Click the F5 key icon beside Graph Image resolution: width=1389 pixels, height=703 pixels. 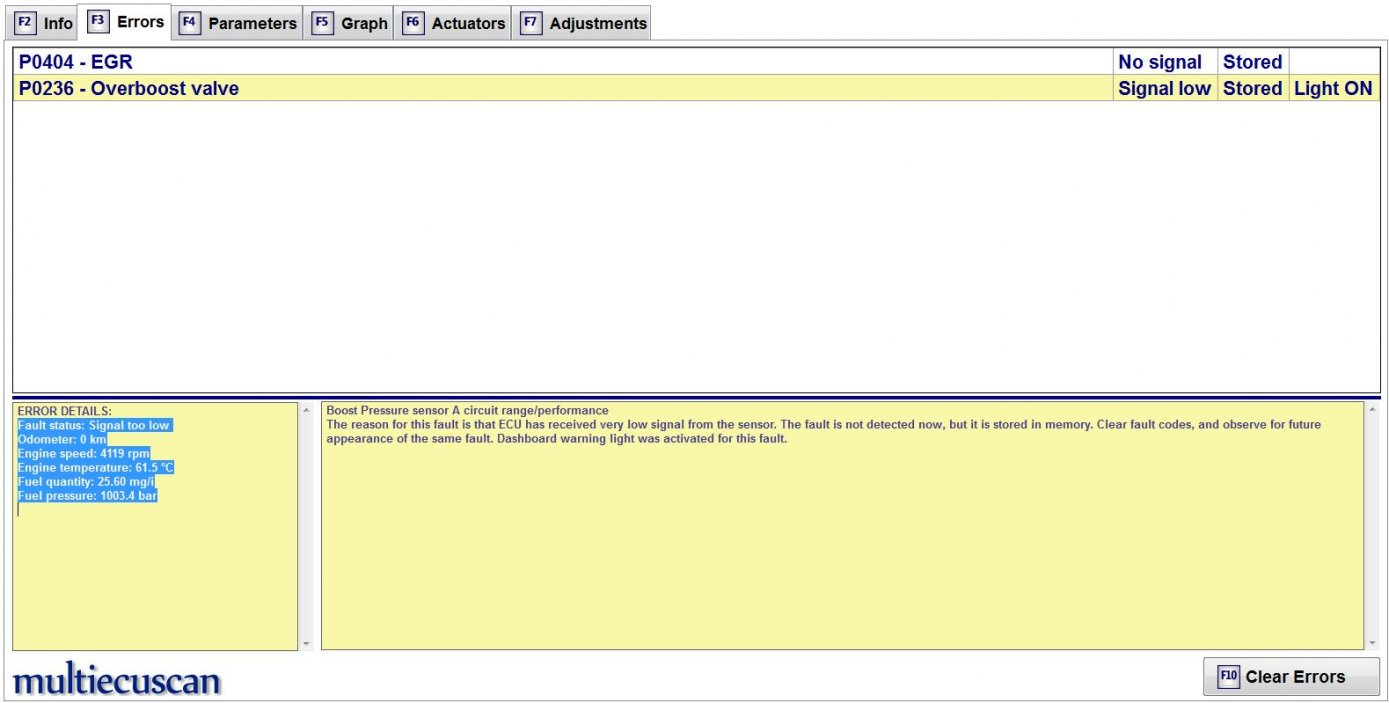322,23
